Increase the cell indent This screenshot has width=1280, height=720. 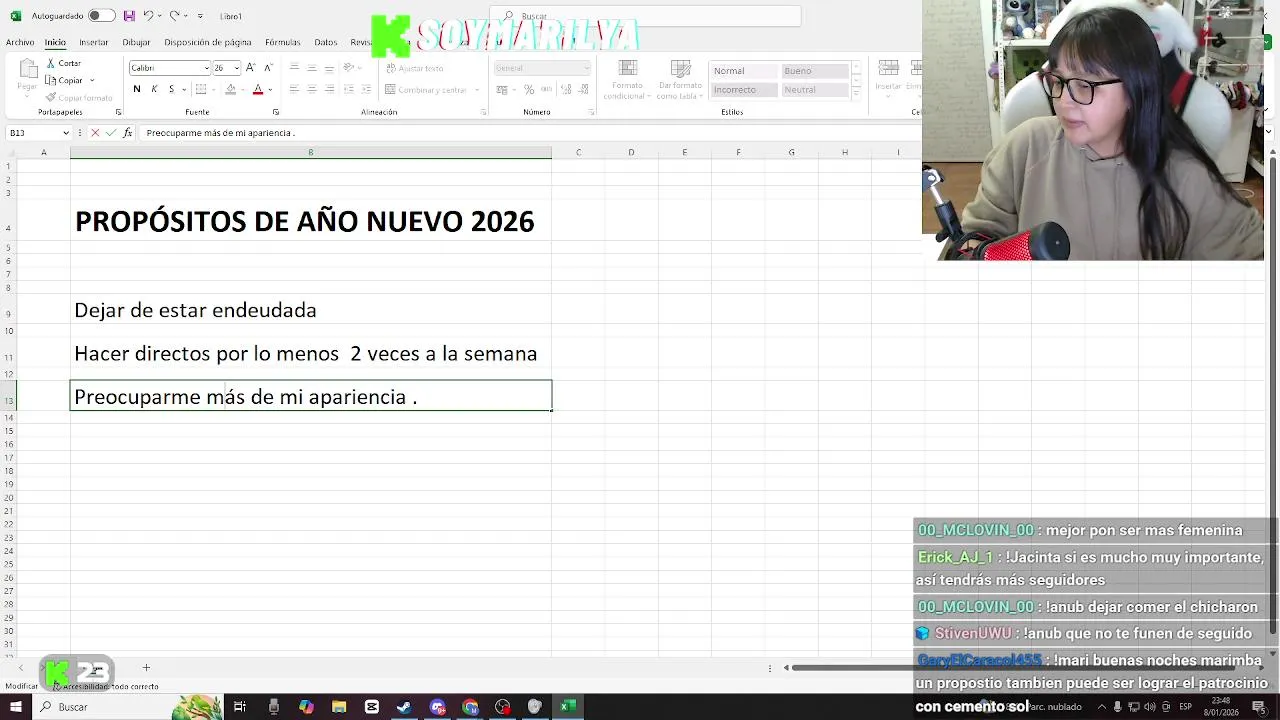368,90
